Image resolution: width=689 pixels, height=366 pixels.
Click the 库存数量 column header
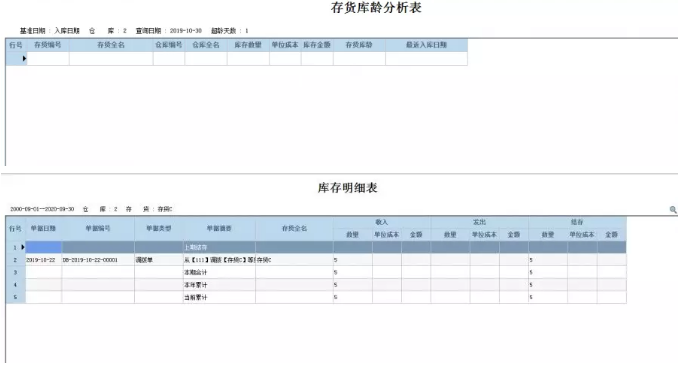[x=248, y=45]
